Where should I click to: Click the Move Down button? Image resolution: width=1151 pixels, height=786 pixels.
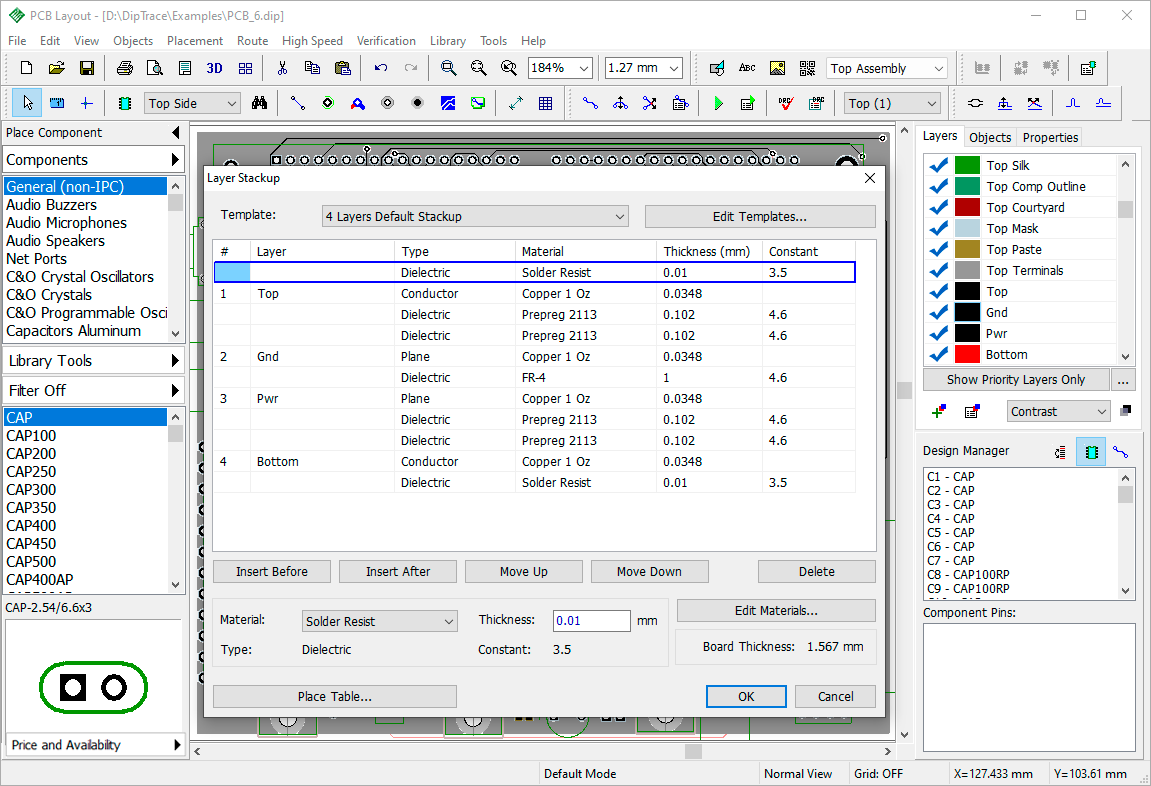click(x=649, y=572)
